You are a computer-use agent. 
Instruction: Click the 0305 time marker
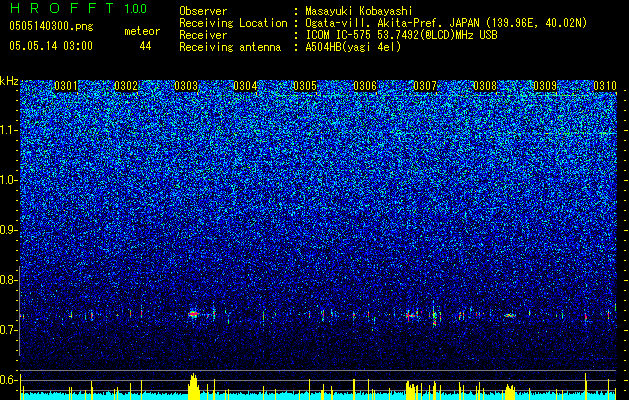(305, 86)
